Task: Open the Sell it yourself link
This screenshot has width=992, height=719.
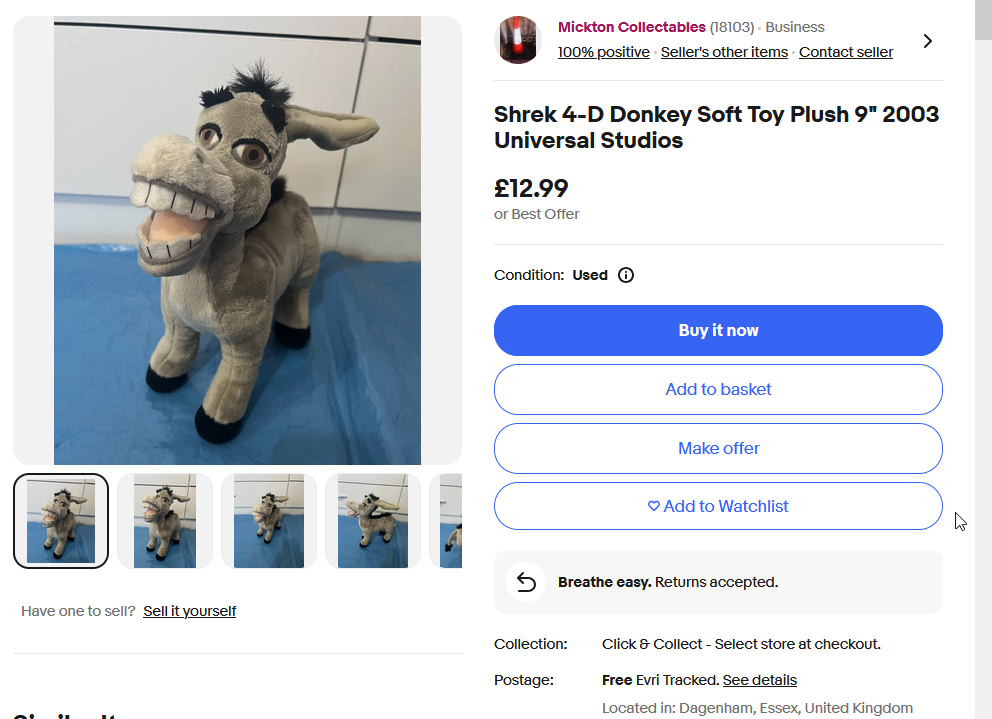Action: [x=189, y=611]
